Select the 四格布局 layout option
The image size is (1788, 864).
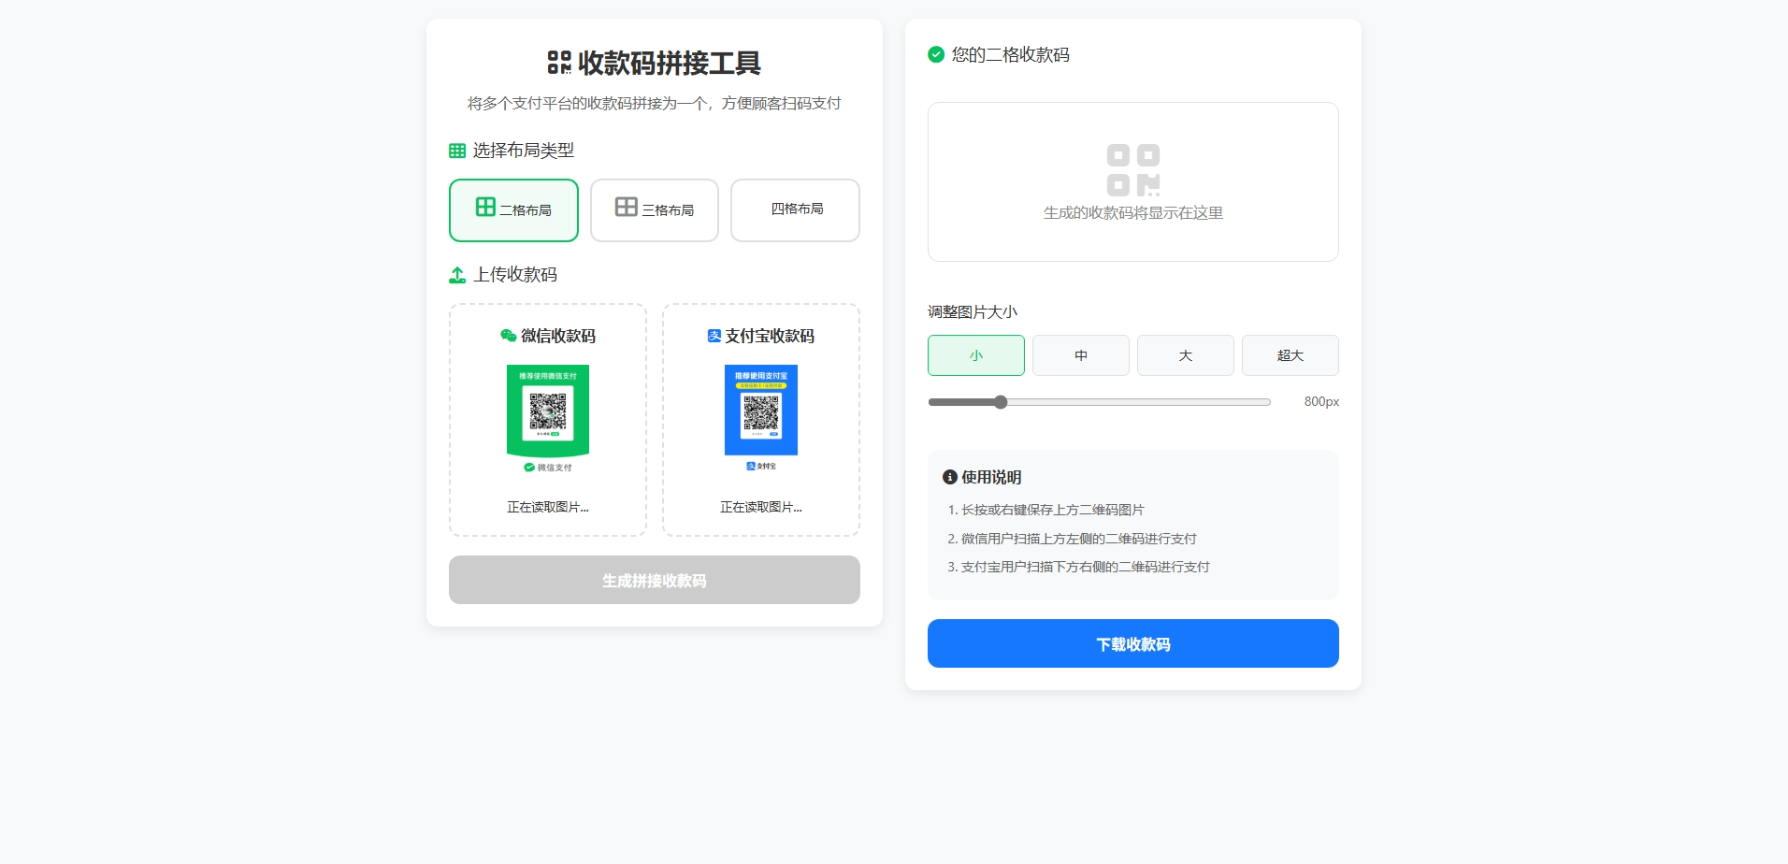795,210
